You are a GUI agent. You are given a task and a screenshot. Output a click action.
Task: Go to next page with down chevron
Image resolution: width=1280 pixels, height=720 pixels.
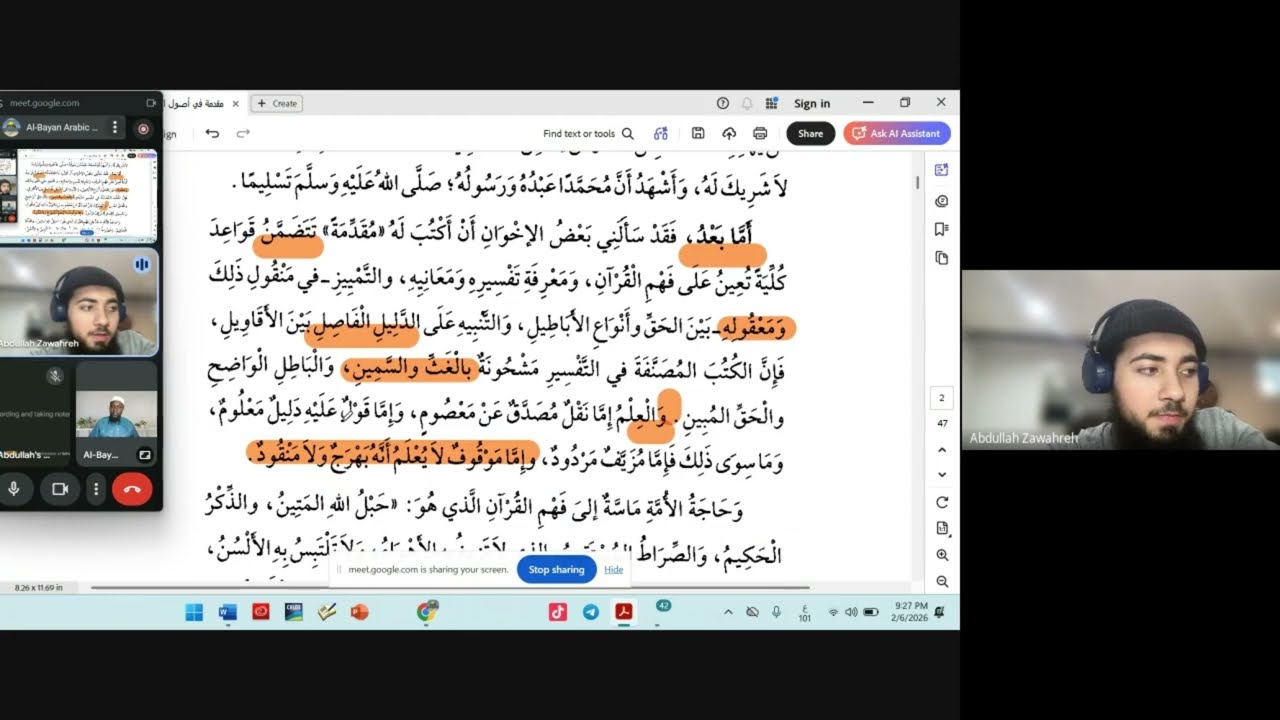[x=942, y=474]
